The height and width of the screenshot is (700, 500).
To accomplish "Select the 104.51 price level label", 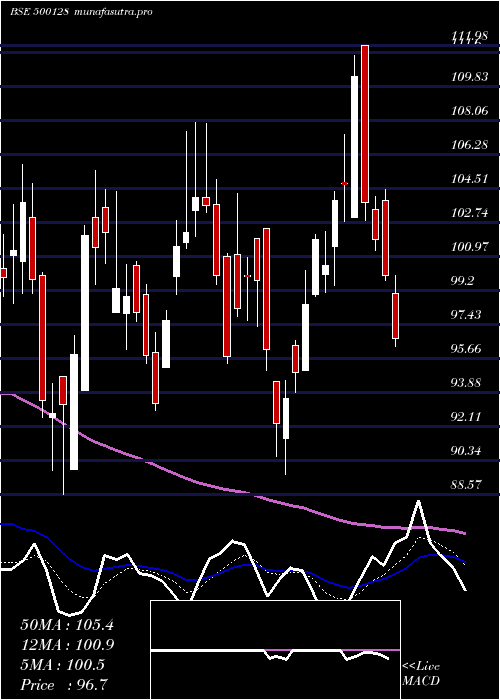I will pos(469,179).
